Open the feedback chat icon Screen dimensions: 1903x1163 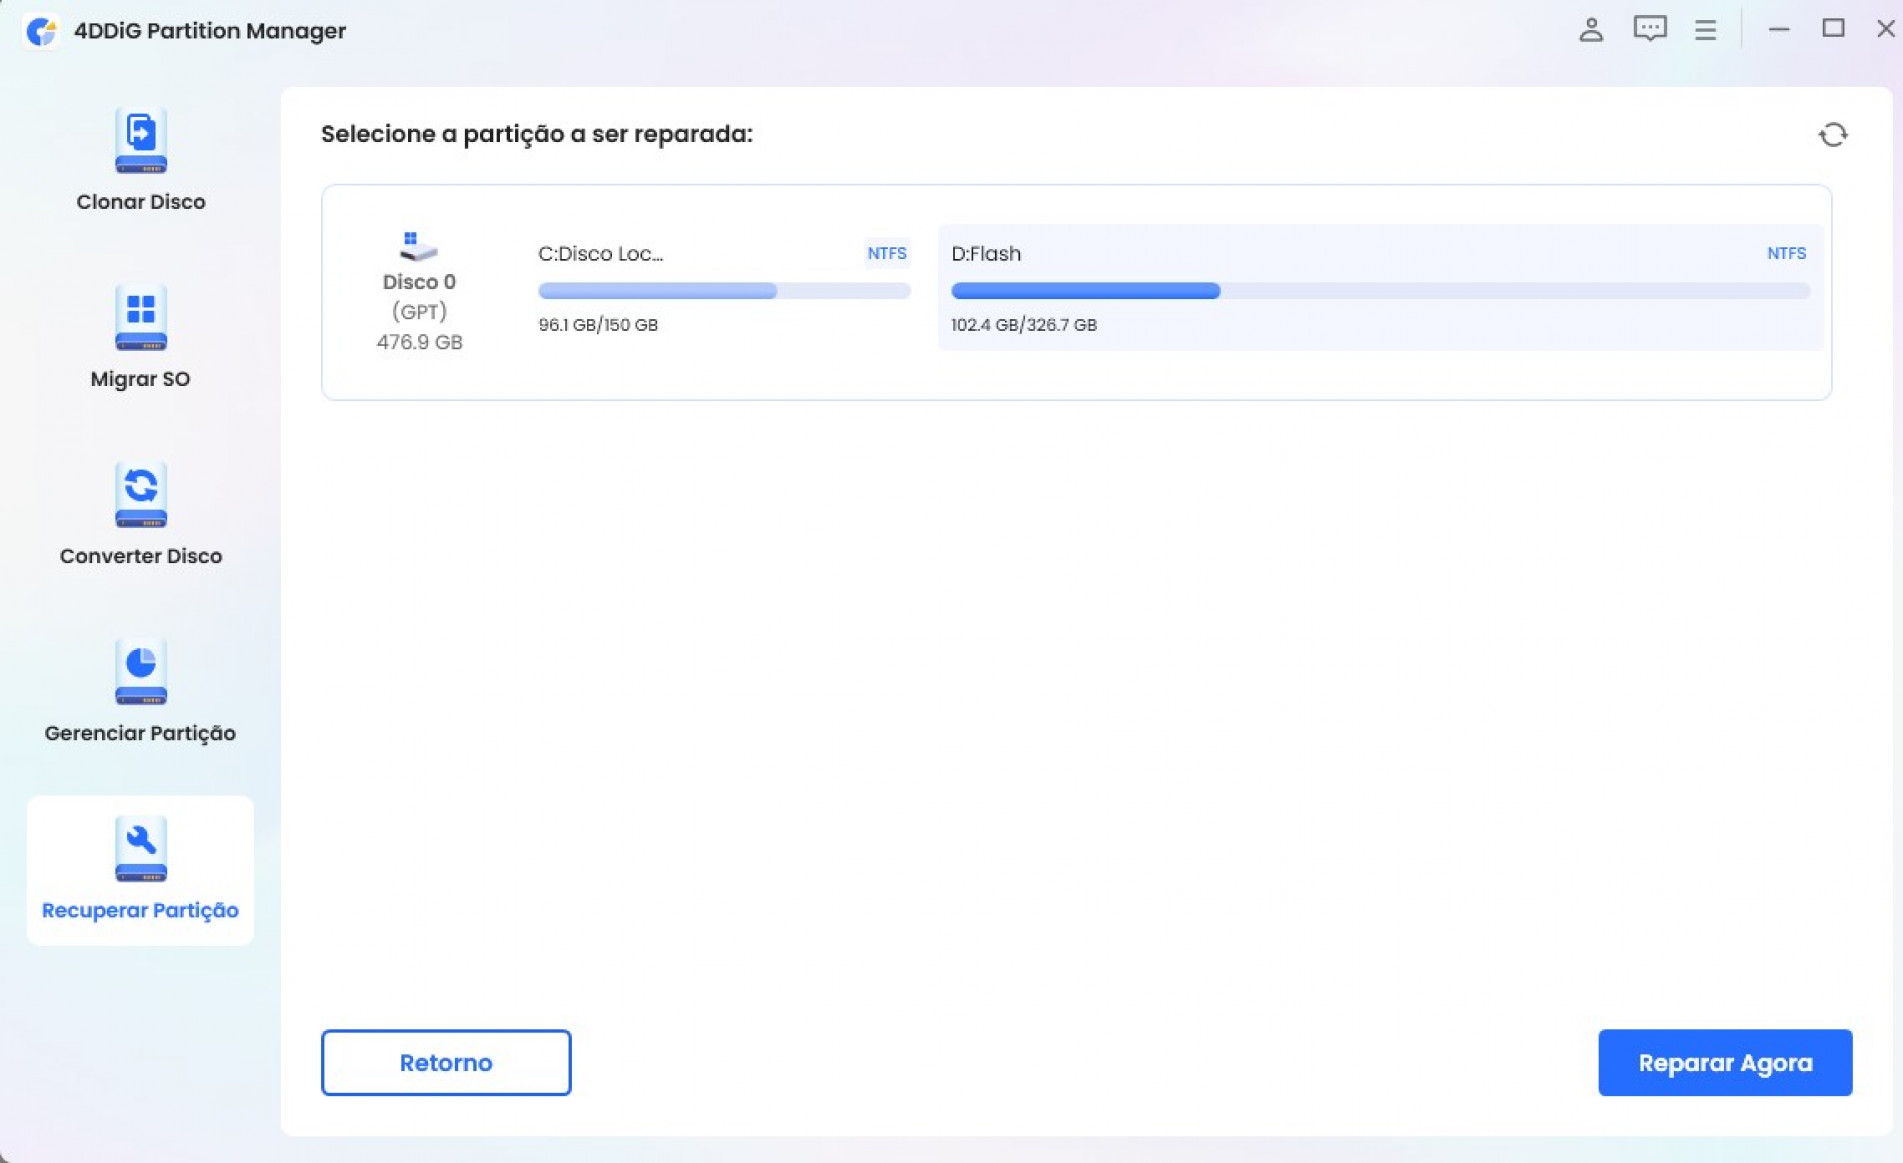[x=1649, y=29]
